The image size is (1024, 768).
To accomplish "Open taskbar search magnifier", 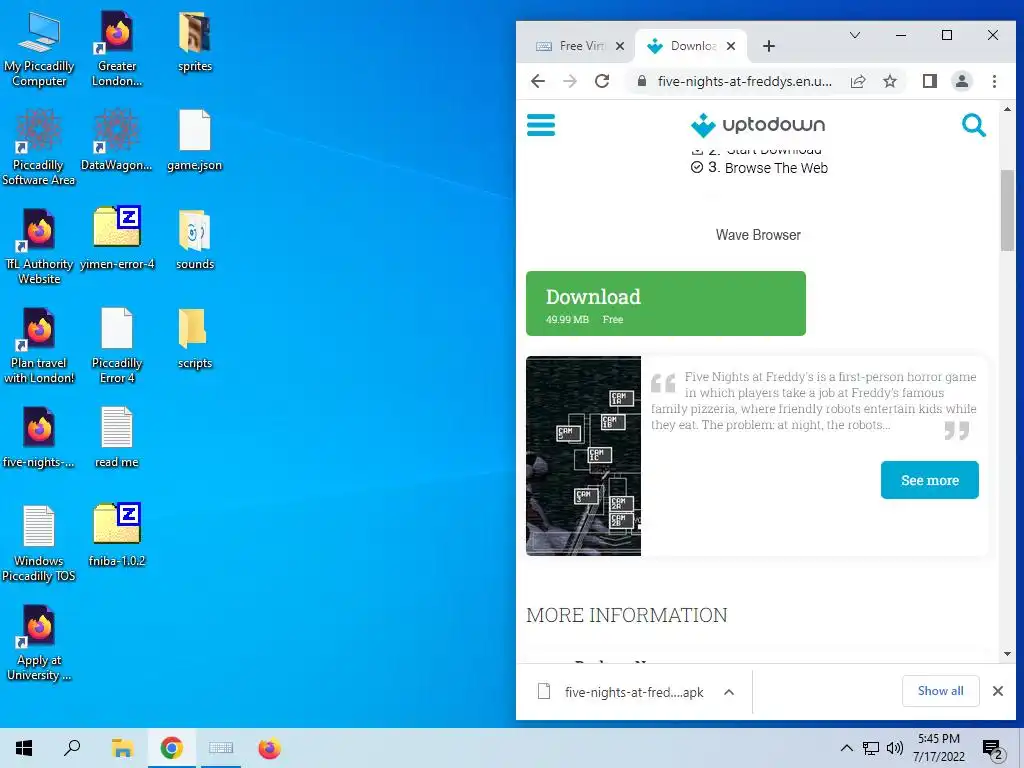I will pos(72,748).
